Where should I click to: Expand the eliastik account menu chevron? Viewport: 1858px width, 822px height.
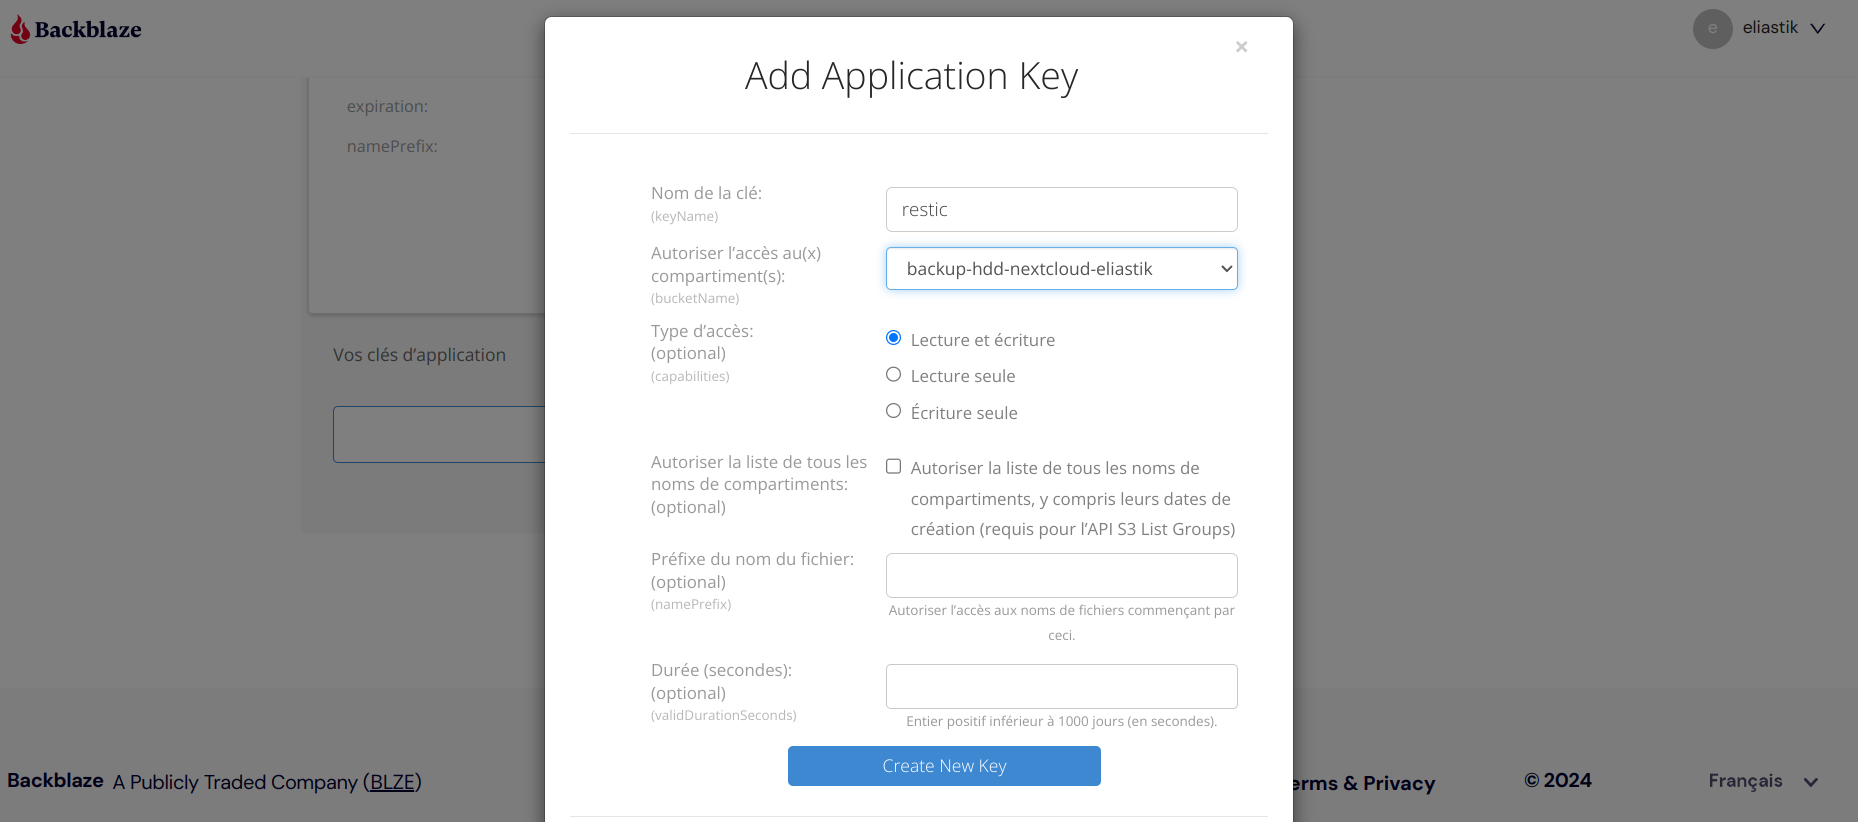[x=1818, y=29]
